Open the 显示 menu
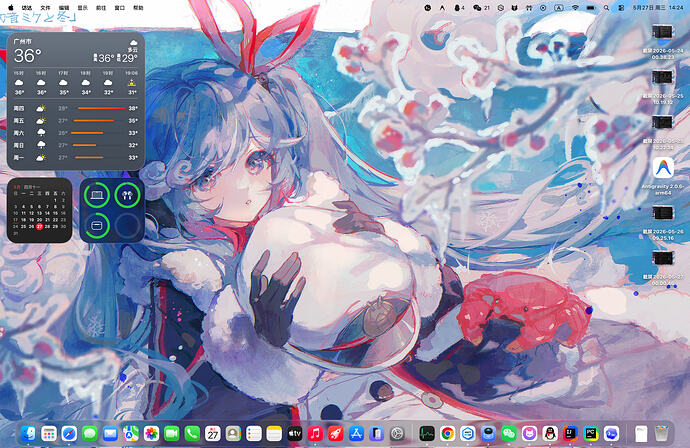 (83, 7)
